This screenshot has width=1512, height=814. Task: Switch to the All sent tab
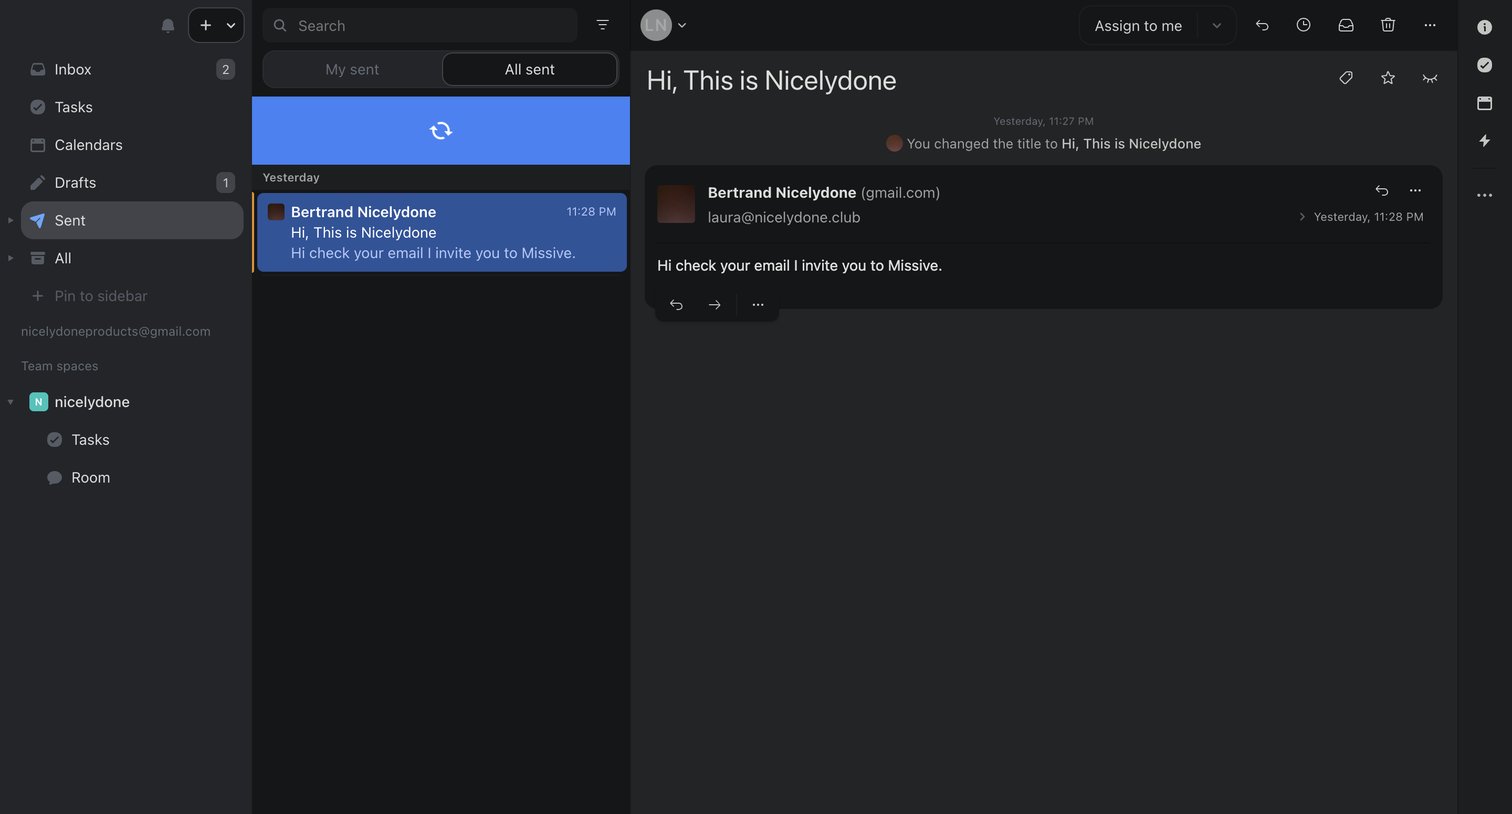point(529,69)
